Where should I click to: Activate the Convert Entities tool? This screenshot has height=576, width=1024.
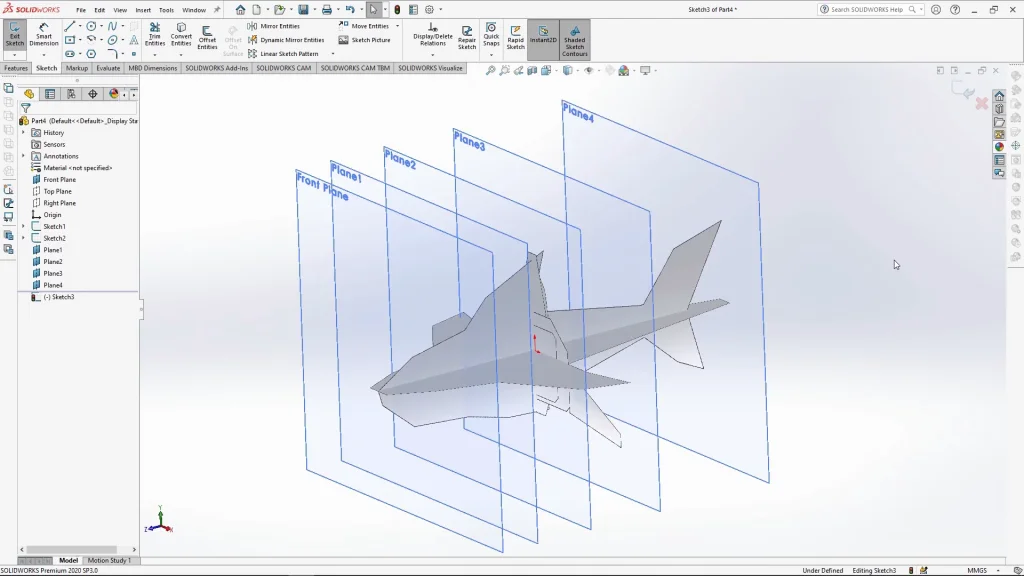[x=181, y=36]
